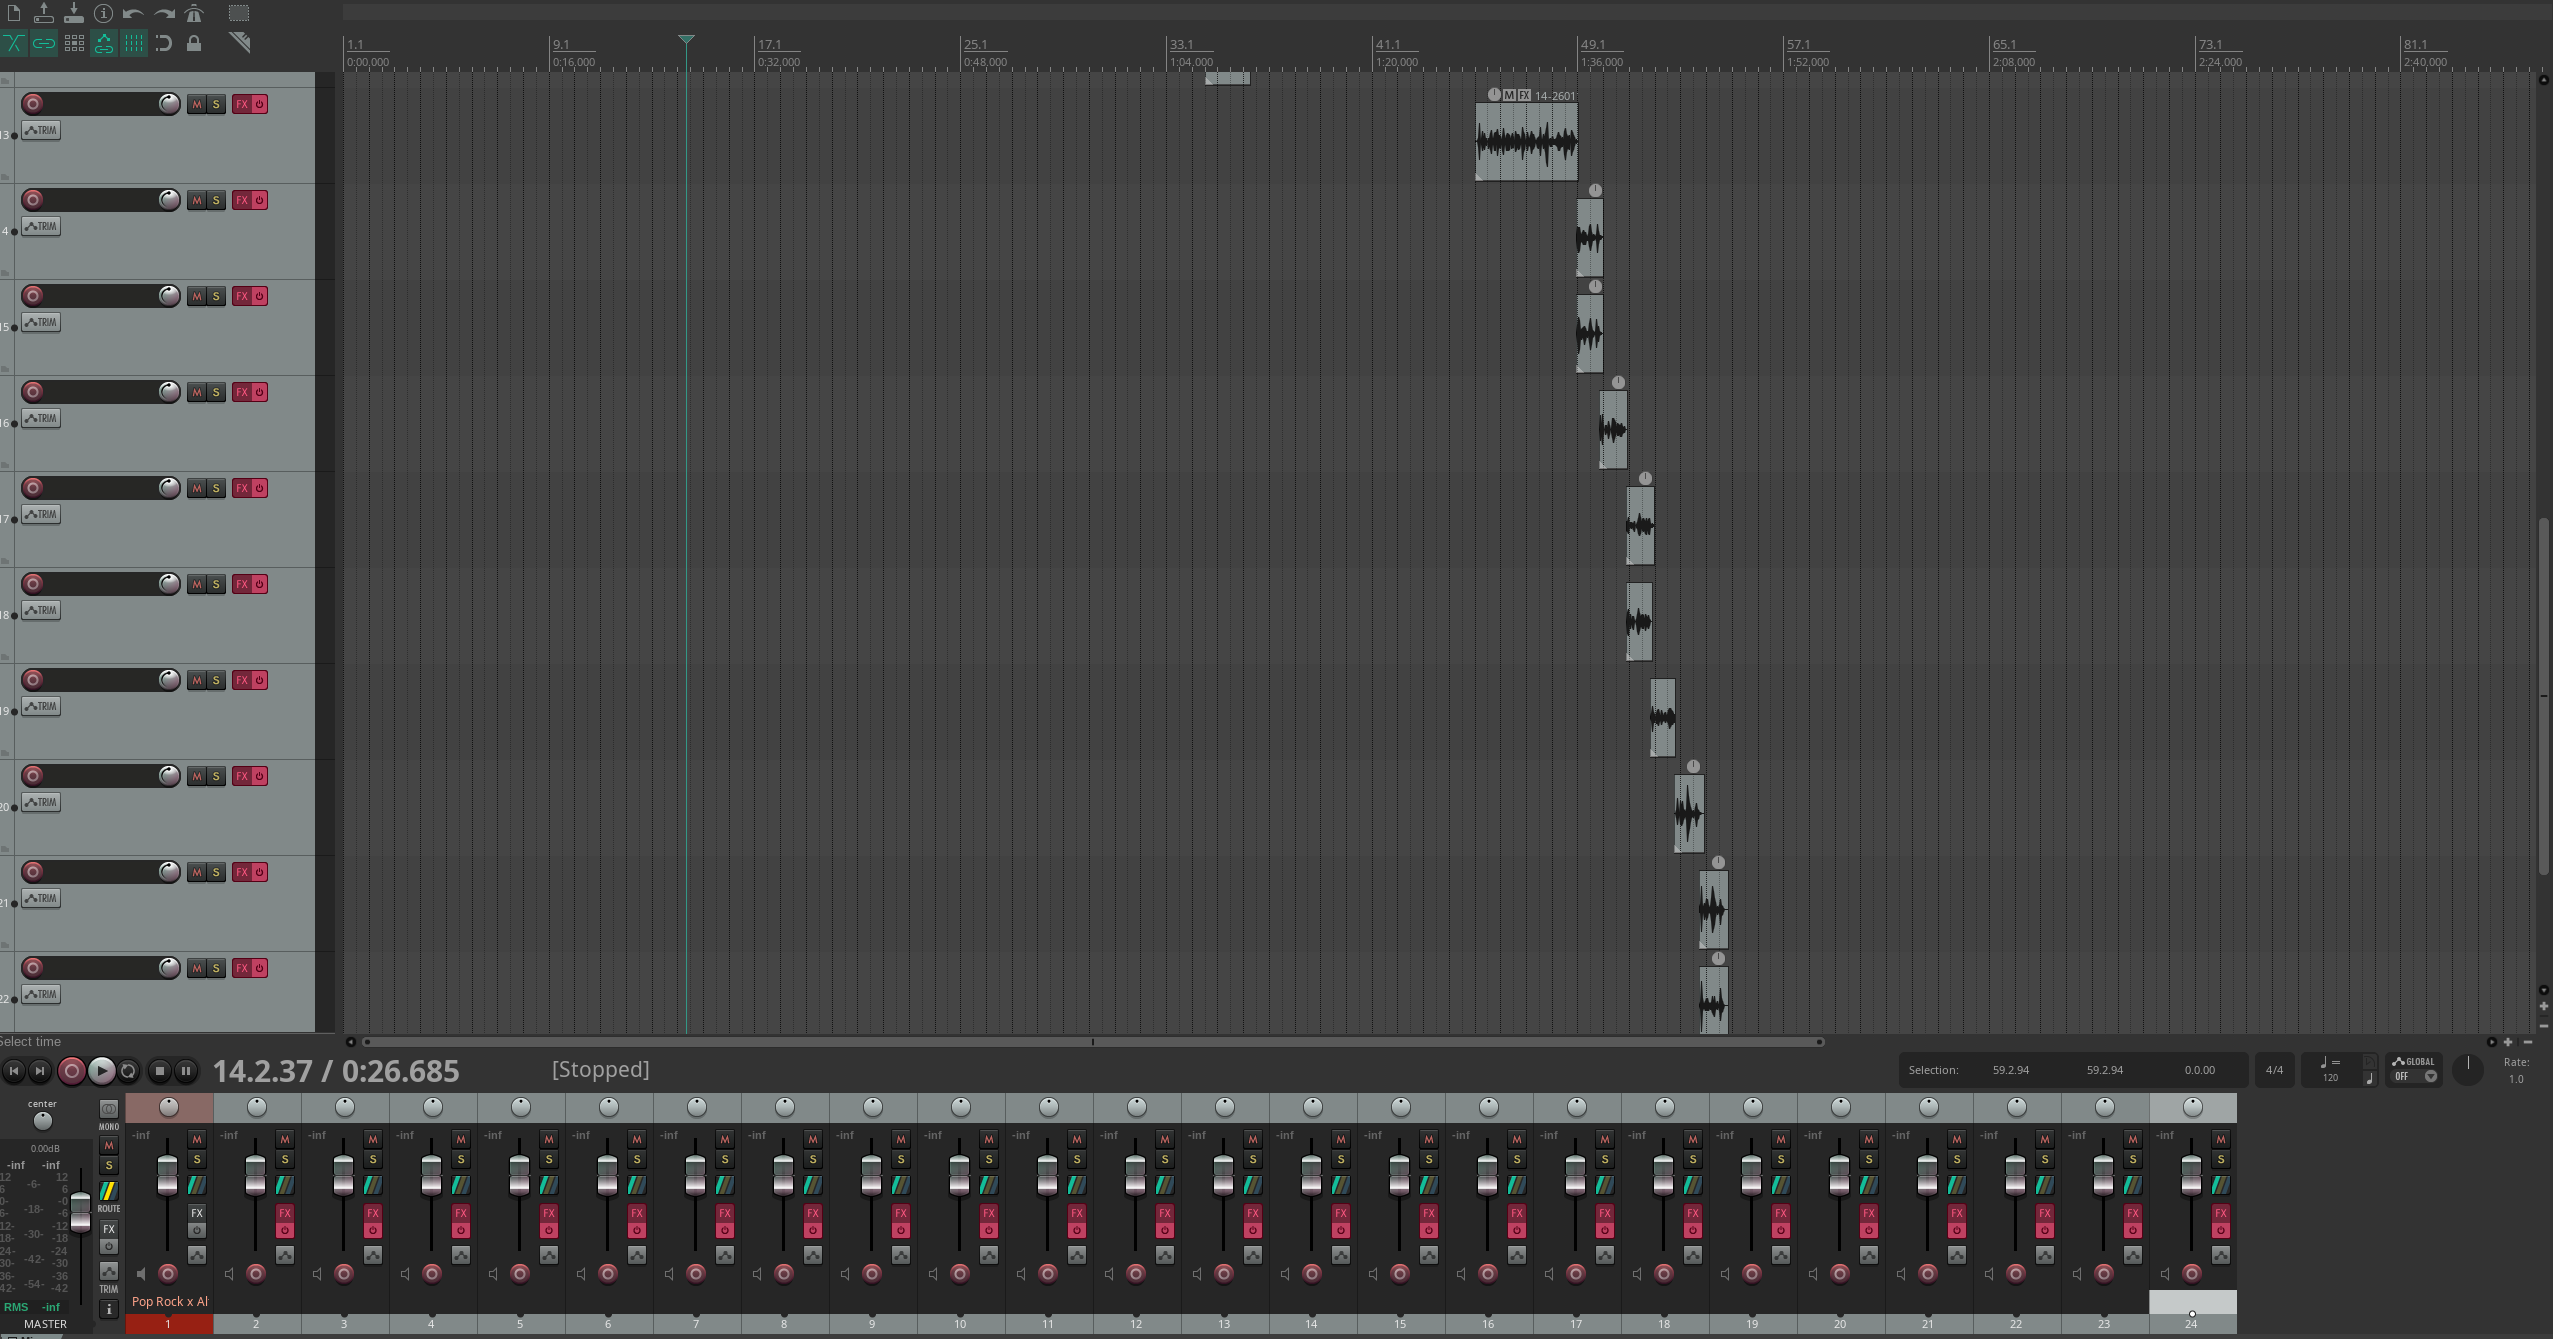Open FX button on mixer channel 3
This screenshot has height=1339, width=2553.
pyautogui.click(x=372, y=1213)
